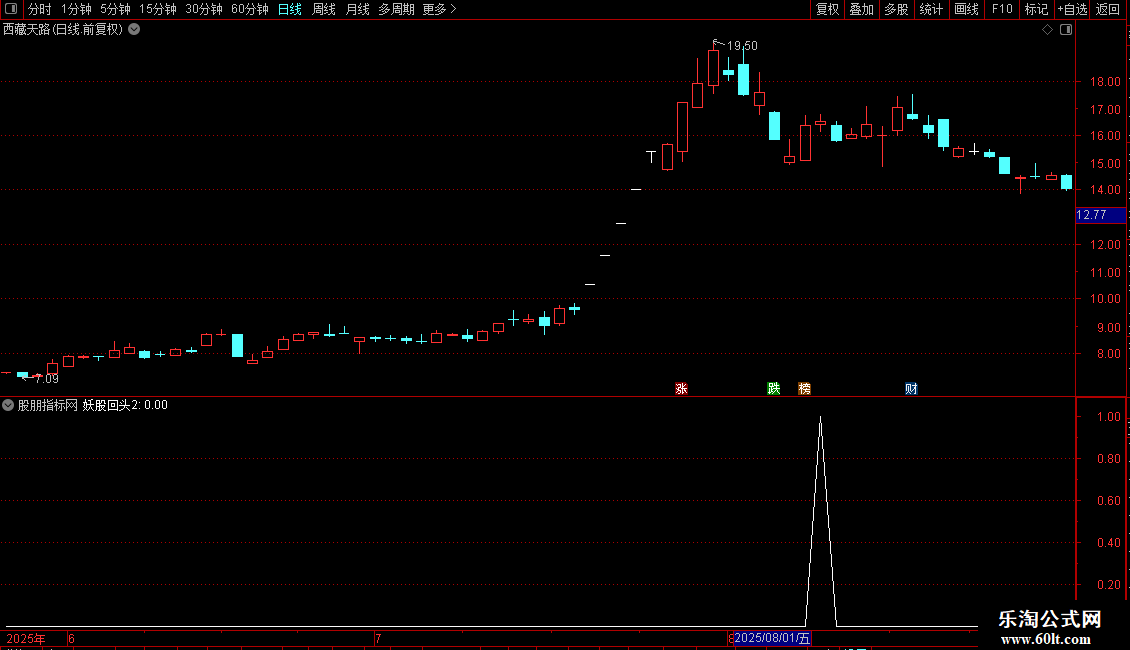The image size is (1130, 650).
Task: Click the red 涨 event marker
Action: (681, 388)
